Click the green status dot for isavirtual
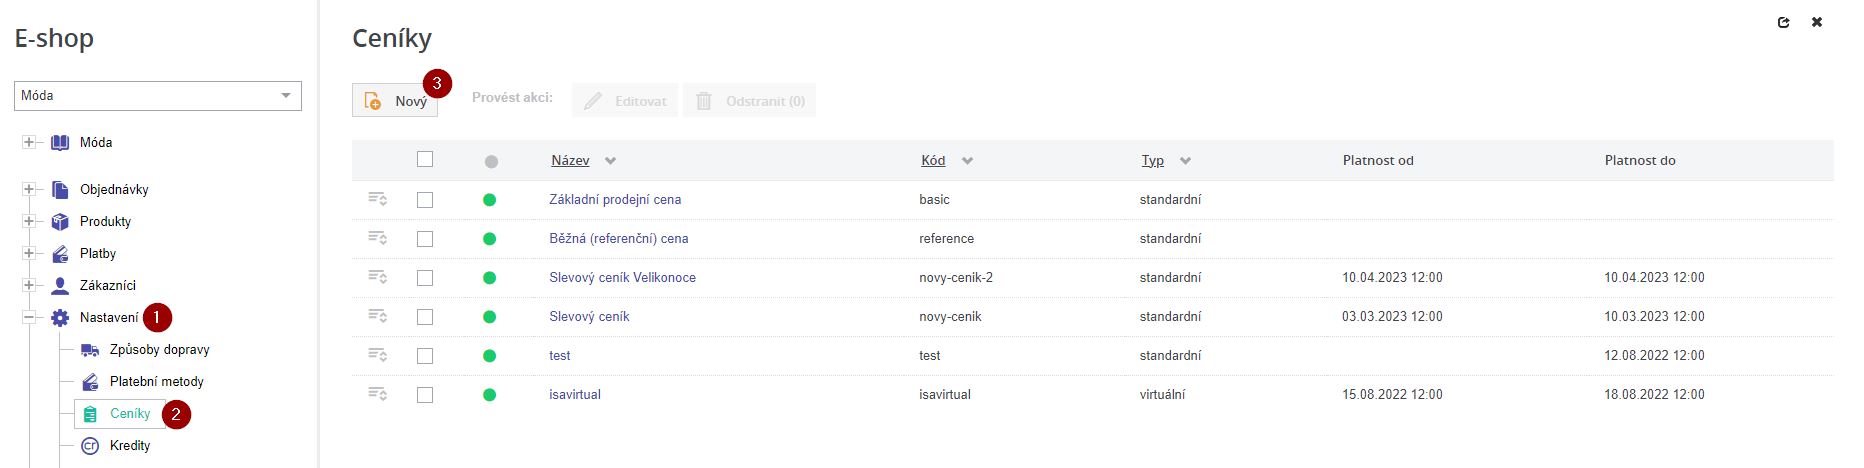1864x468 pixels. (x=489, y=395)
